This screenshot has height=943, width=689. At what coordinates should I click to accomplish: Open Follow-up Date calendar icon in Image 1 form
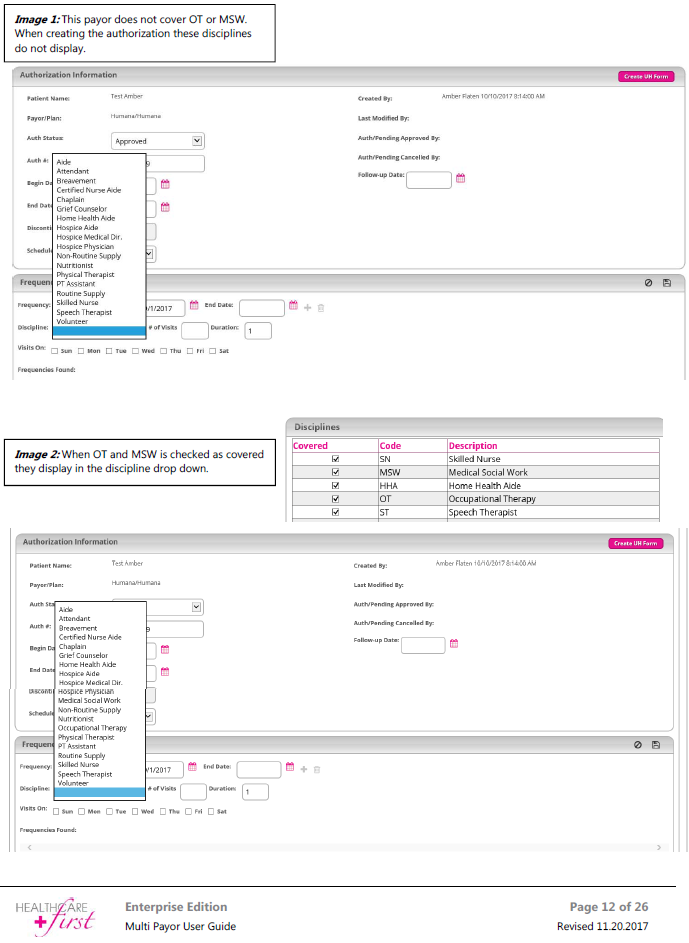coord(461,178)
